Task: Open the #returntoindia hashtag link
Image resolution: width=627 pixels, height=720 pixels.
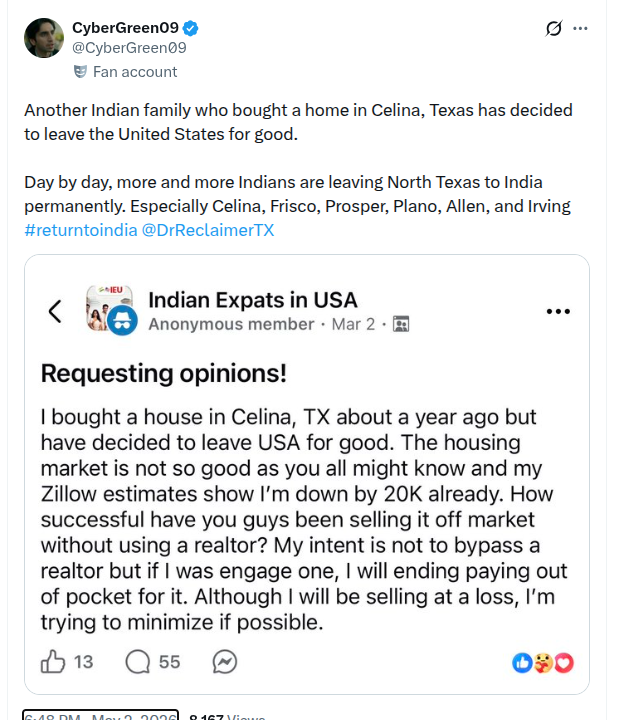Action: [81, 230]
